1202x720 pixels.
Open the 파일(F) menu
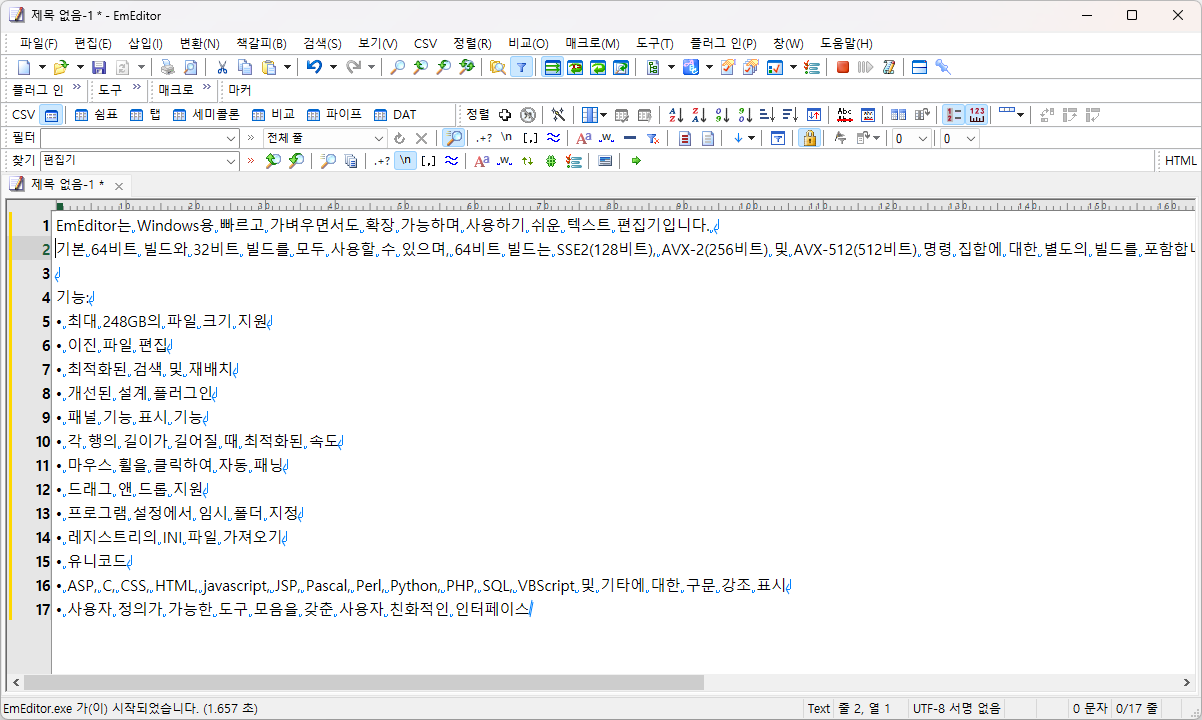pos(38,43)
